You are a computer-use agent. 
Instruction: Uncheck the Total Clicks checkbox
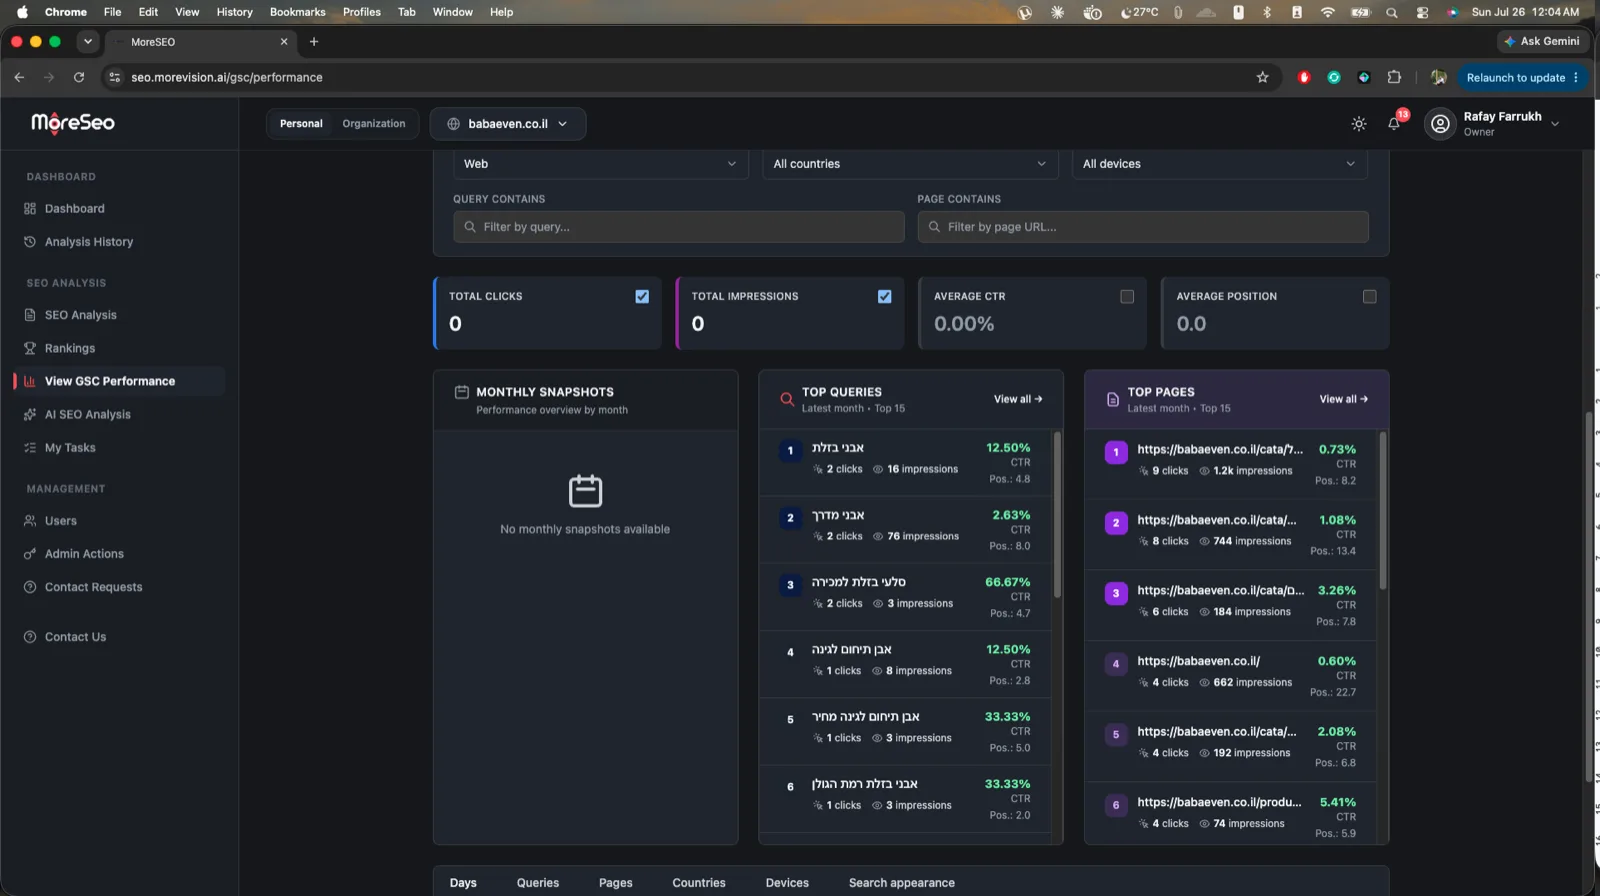642,296
